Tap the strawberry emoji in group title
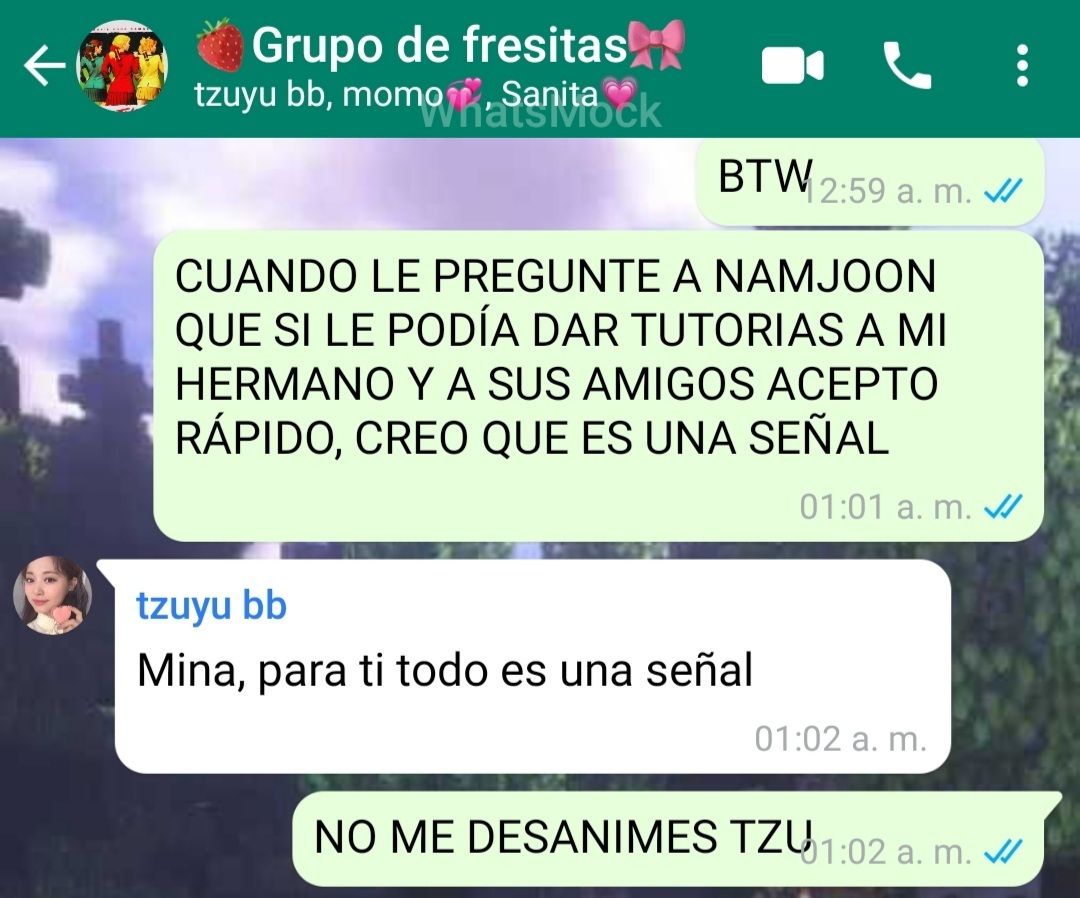 pyautogui.click(x=220, y=45)
